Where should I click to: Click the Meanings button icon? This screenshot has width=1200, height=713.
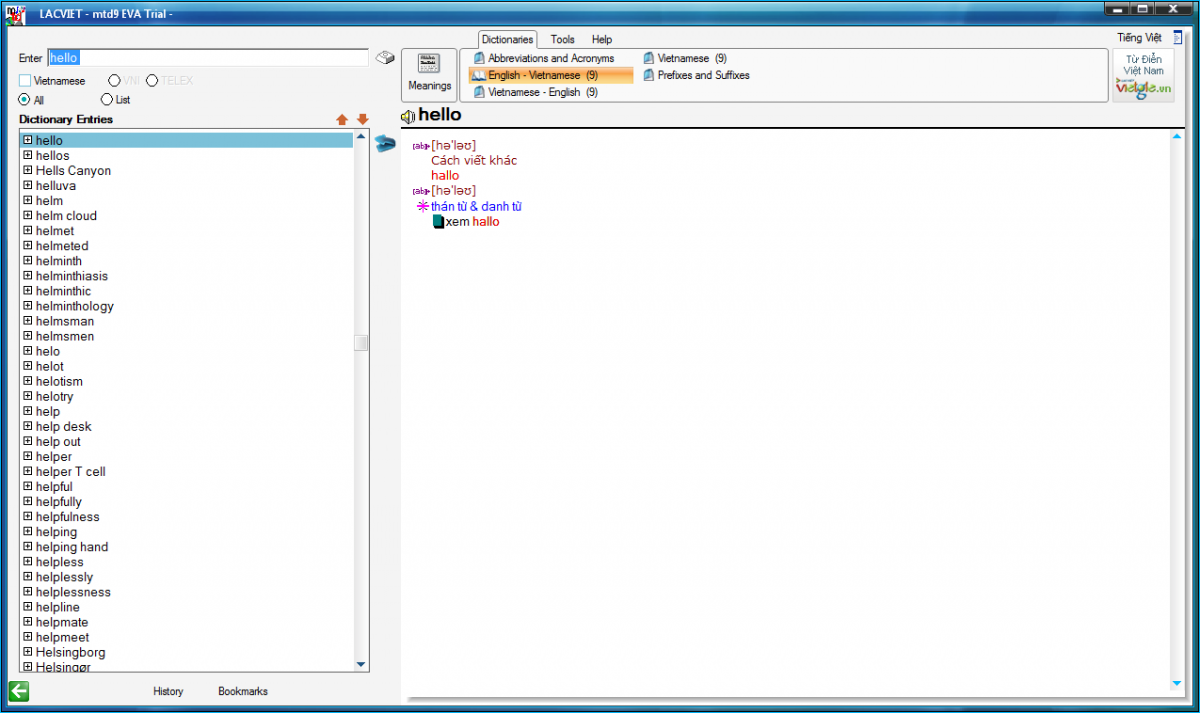429,65
